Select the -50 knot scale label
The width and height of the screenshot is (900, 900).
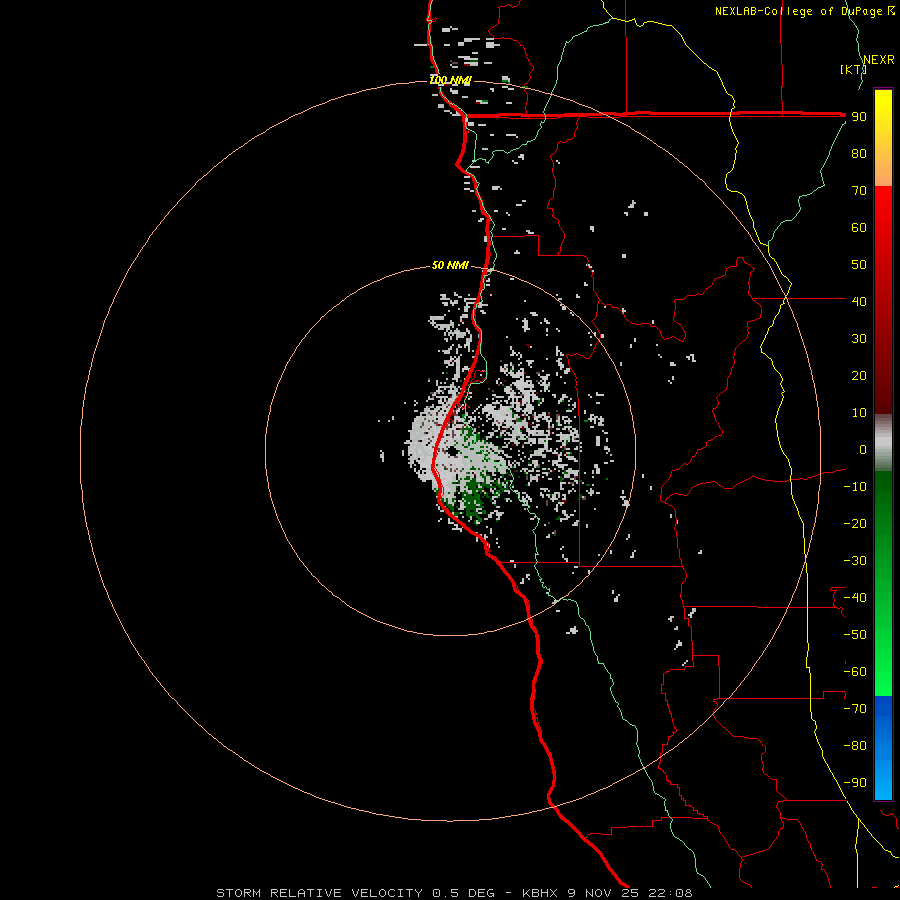coord(855,635)
